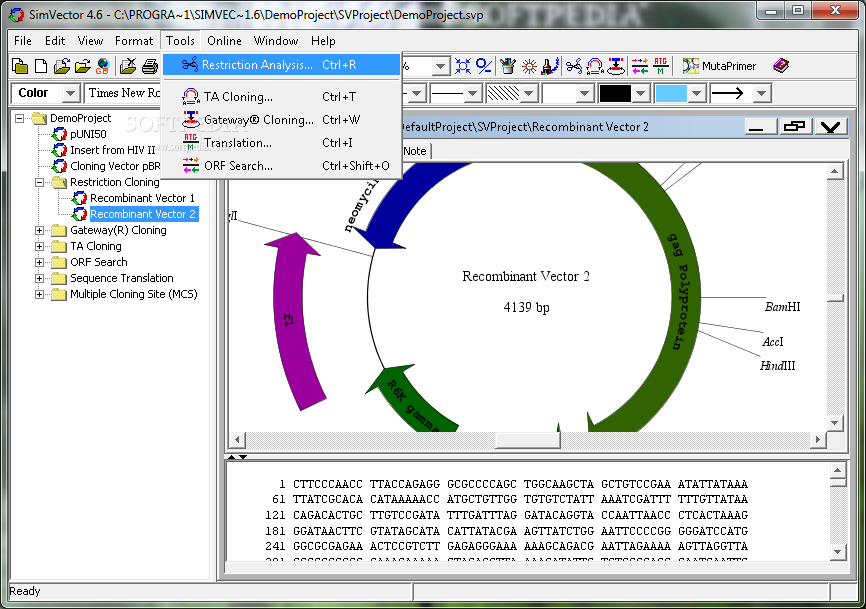This screenshot has width=866, height=609.
Task: Expand the TA Cloning folder
Action: pos(39,246)
